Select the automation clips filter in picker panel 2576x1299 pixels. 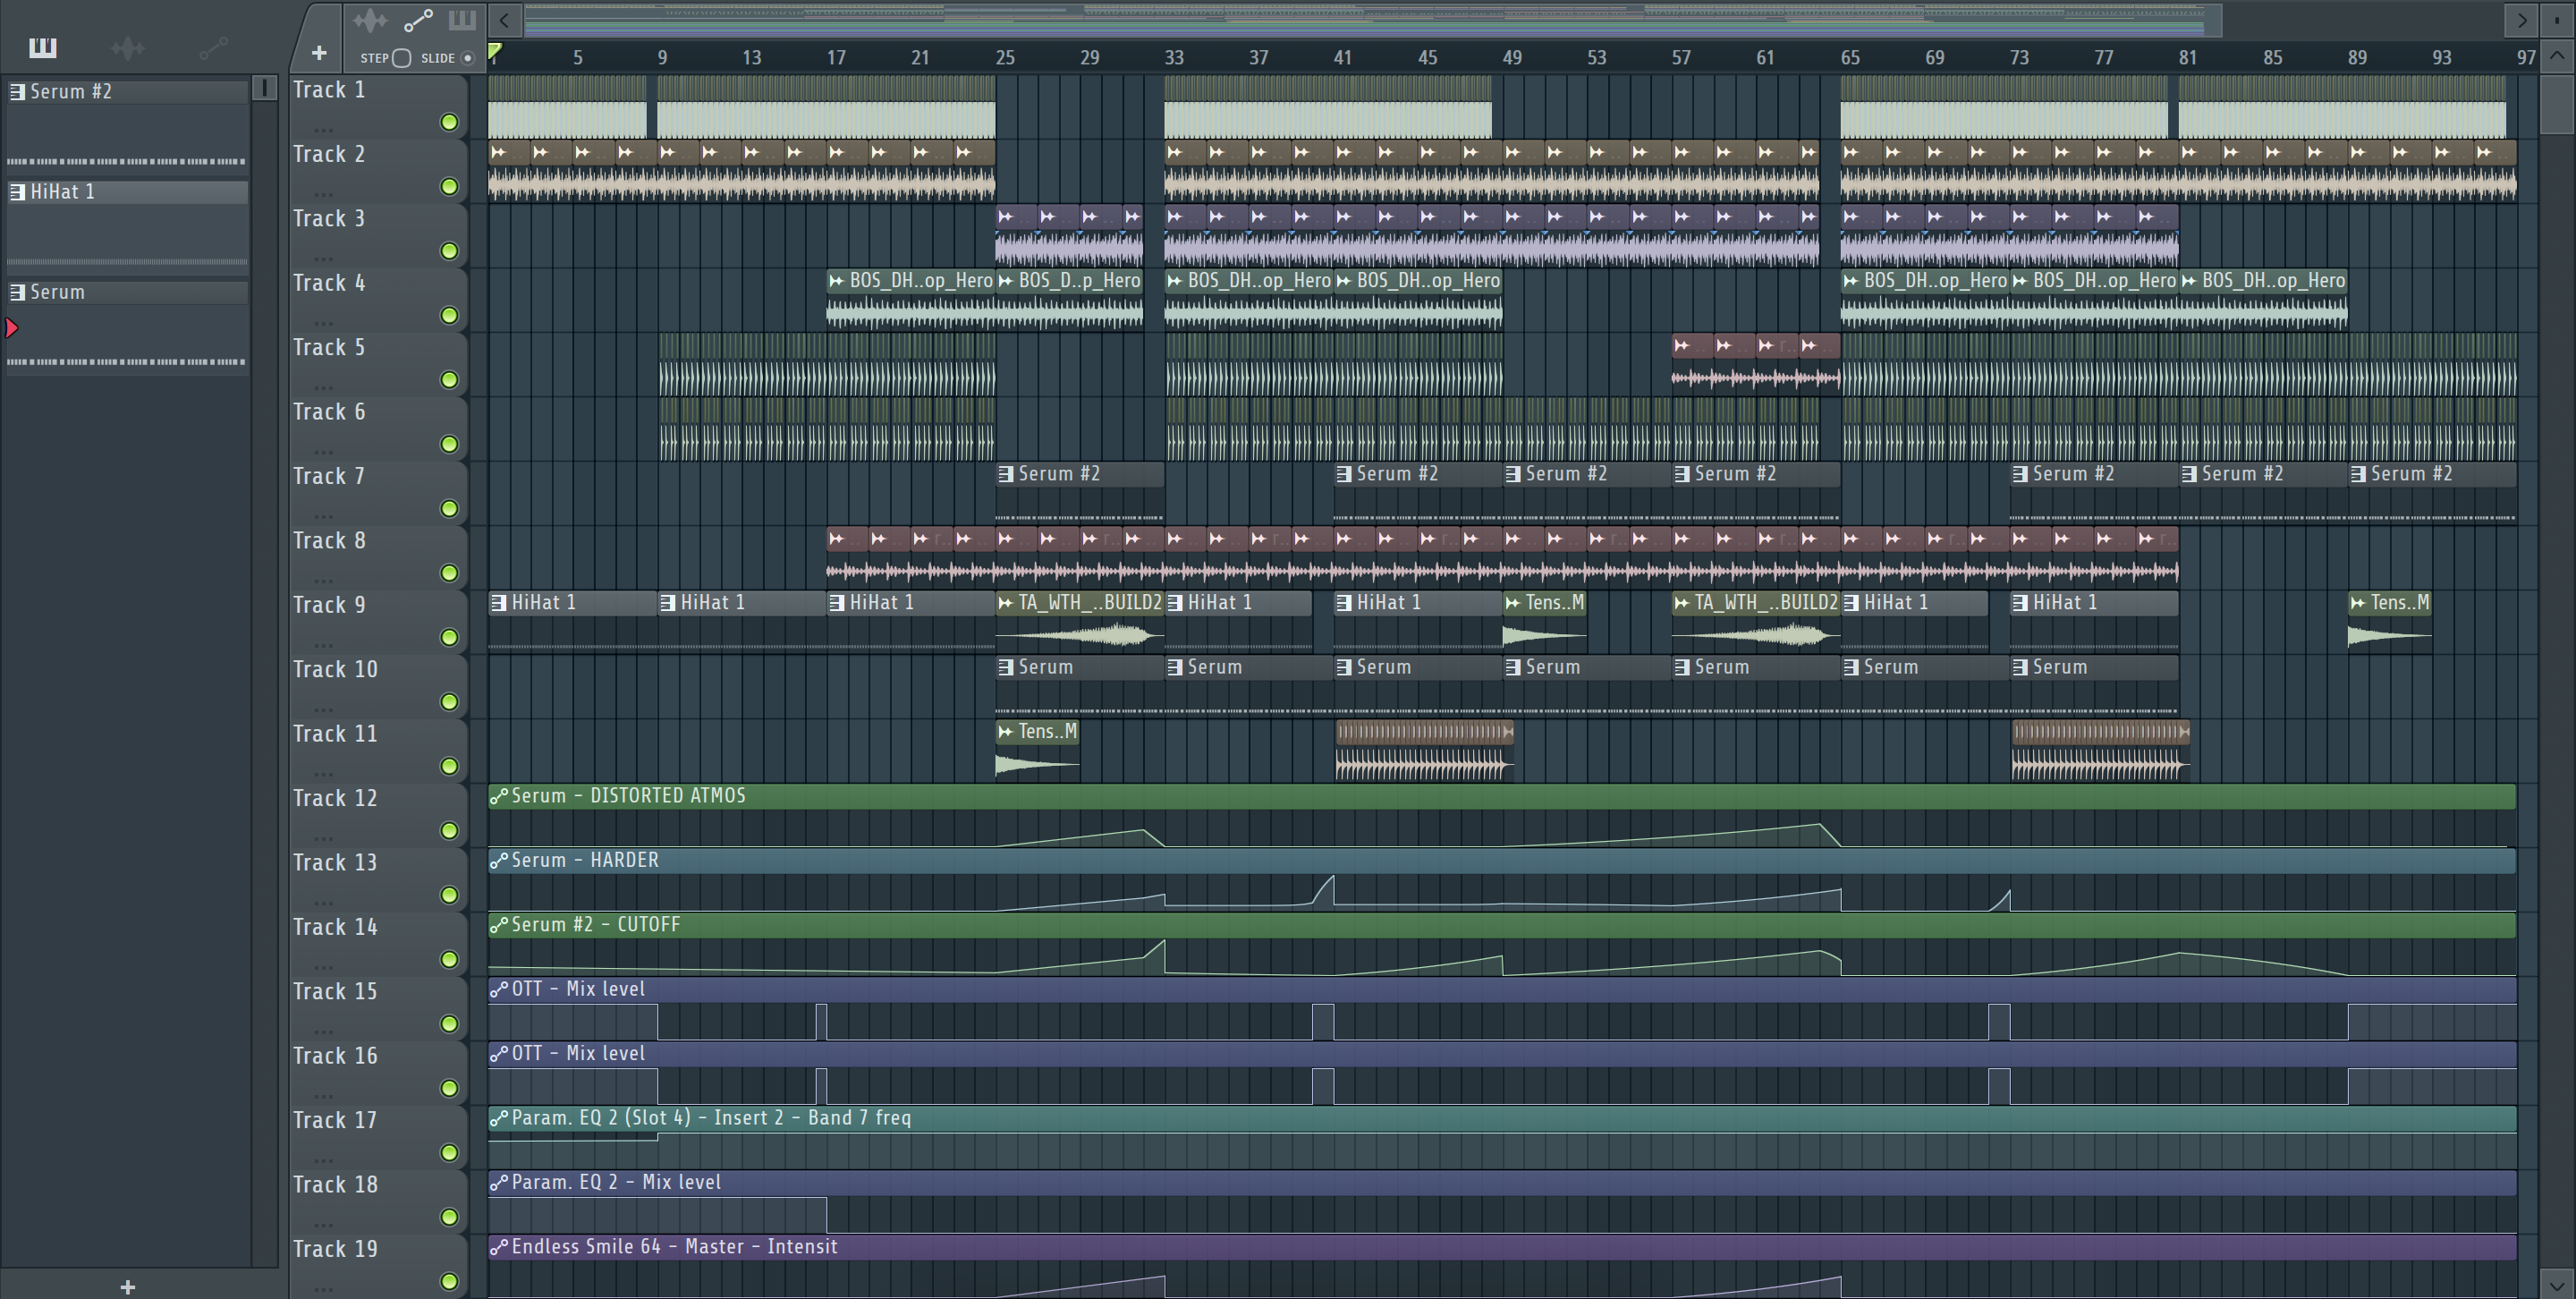point(213,47)
